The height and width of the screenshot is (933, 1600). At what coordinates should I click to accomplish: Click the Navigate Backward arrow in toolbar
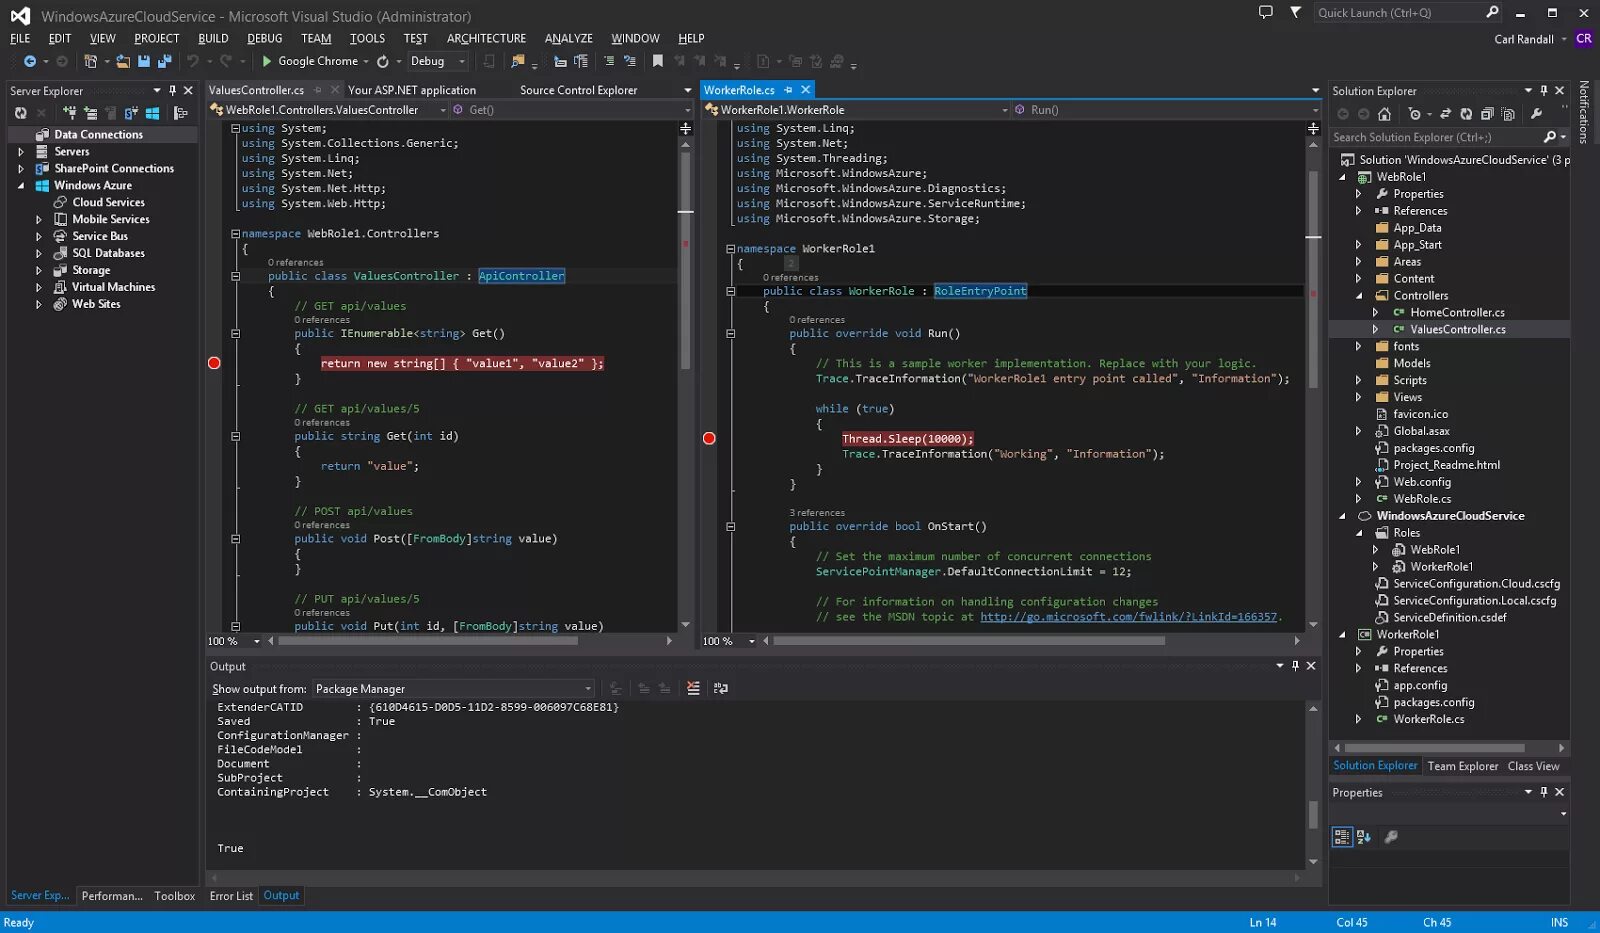click(29, 61)
